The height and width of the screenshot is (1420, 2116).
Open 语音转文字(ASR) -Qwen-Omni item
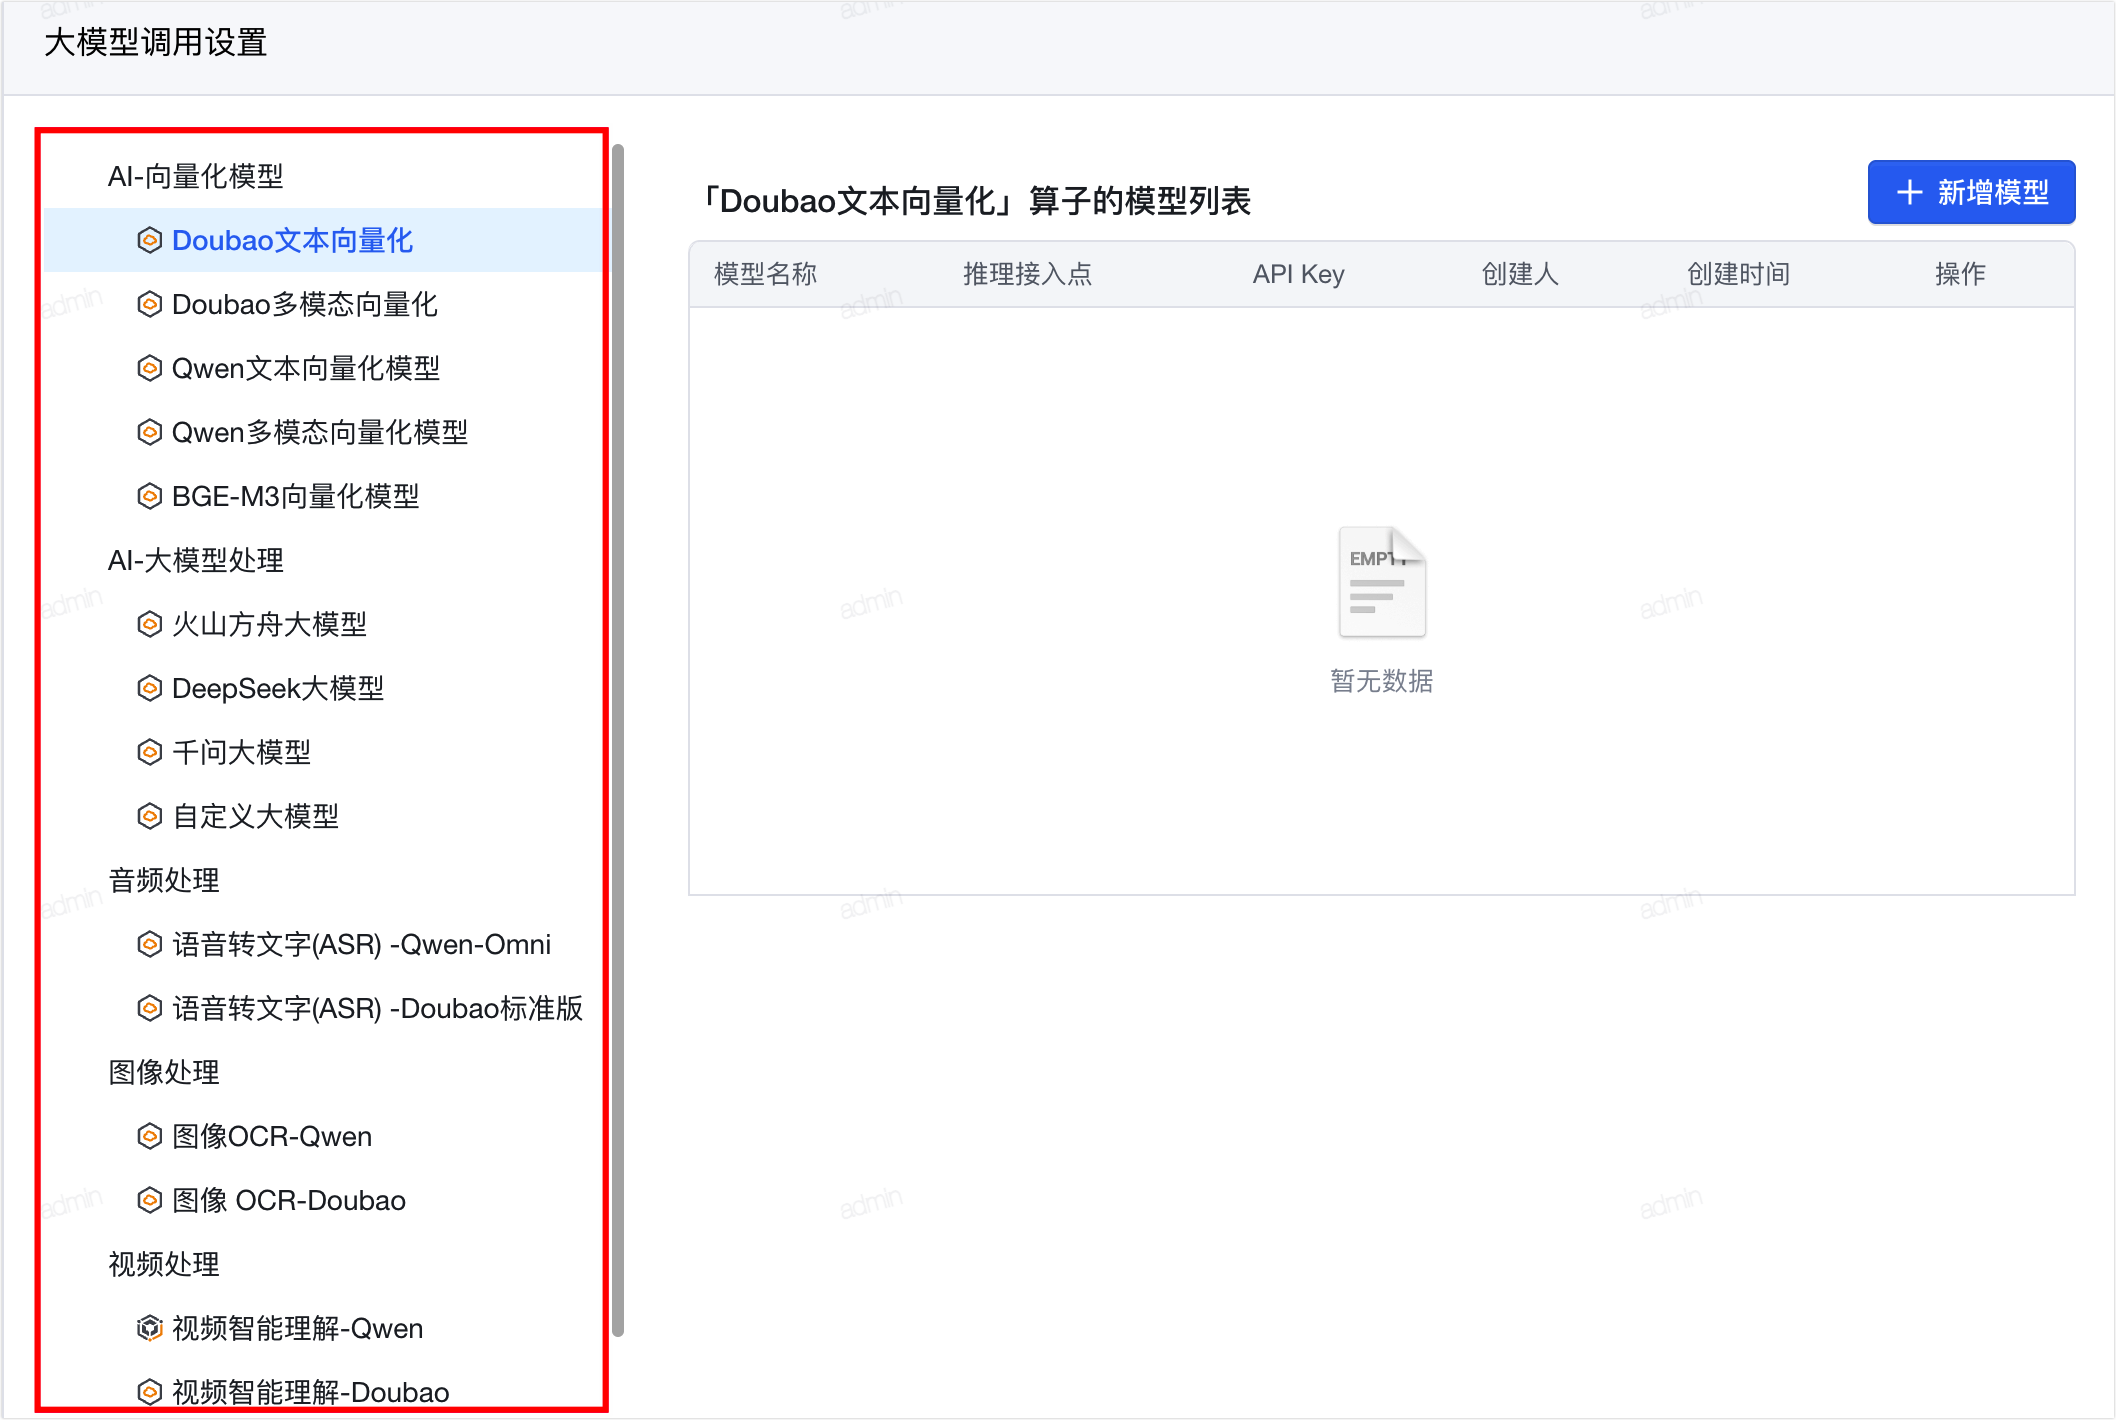tap(361, 944)
